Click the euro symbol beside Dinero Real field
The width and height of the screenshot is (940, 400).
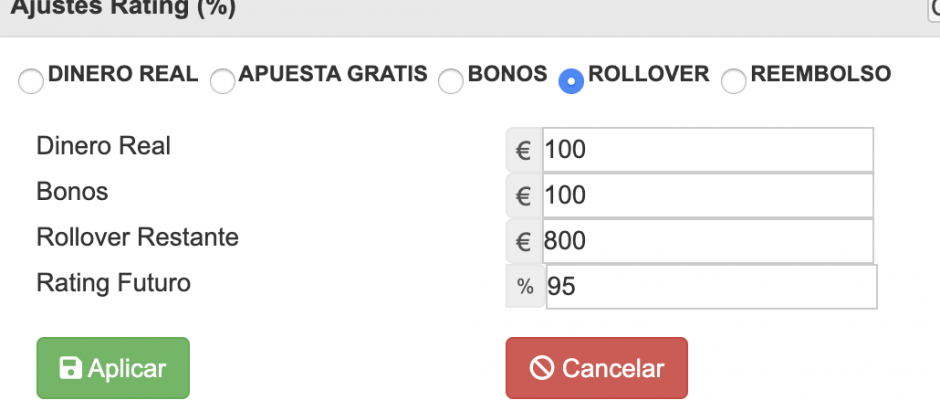point(524,150)
